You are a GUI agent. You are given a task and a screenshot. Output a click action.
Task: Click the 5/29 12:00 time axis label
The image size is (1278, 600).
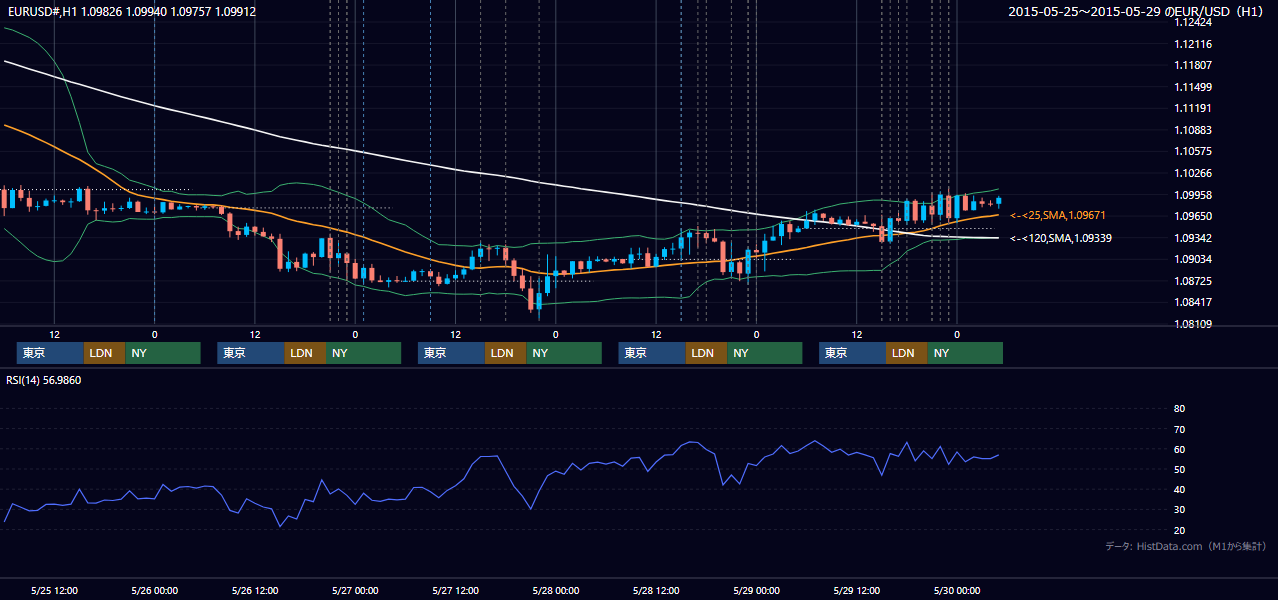coord(856,590)
